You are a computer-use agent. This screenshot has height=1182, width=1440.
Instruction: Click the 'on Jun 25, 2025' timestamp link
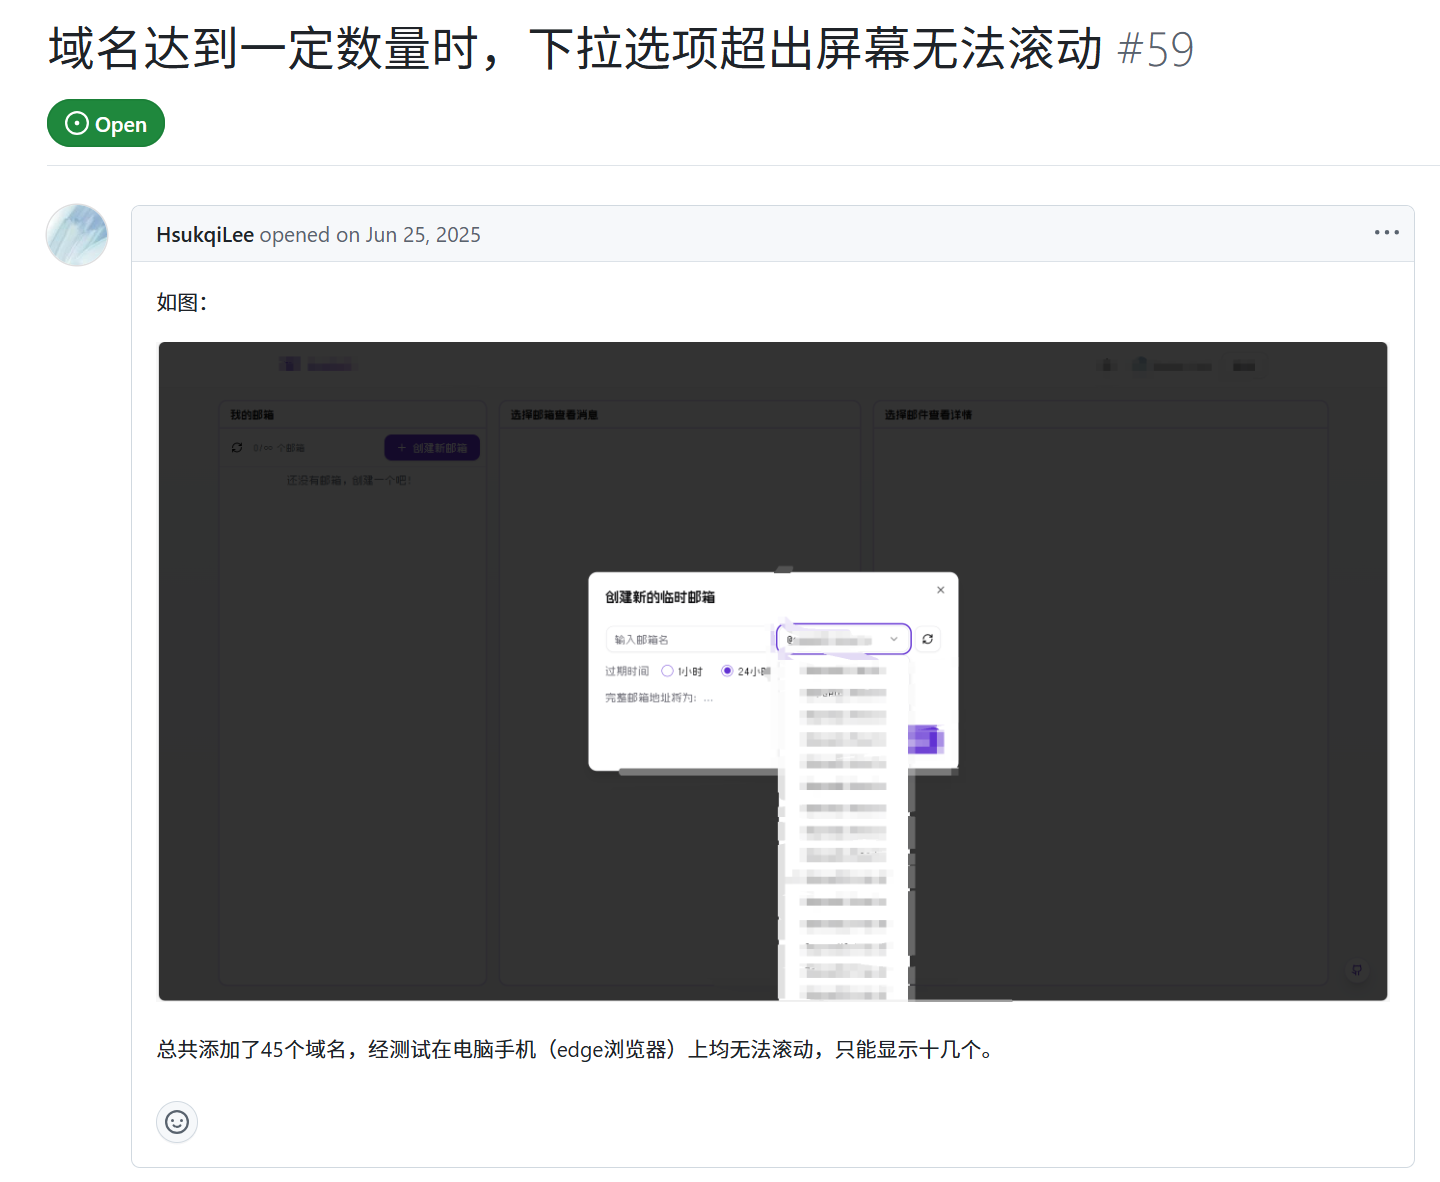tap(408, 235)
